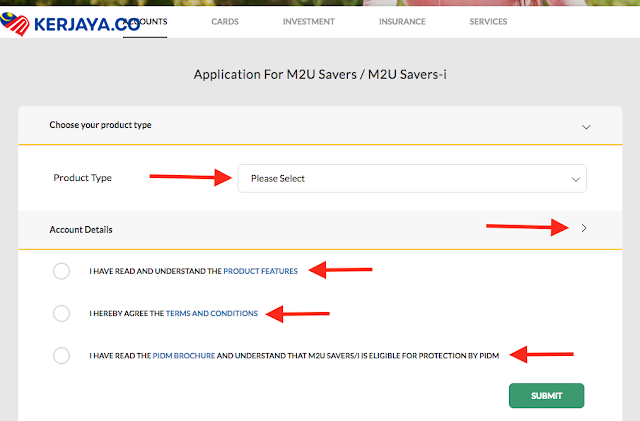Image resolution: width=640 pixels, height=421 pixels.
Task: Expand the Account Details section chevron
Action: pyautogui.click(x=584, y=228)
